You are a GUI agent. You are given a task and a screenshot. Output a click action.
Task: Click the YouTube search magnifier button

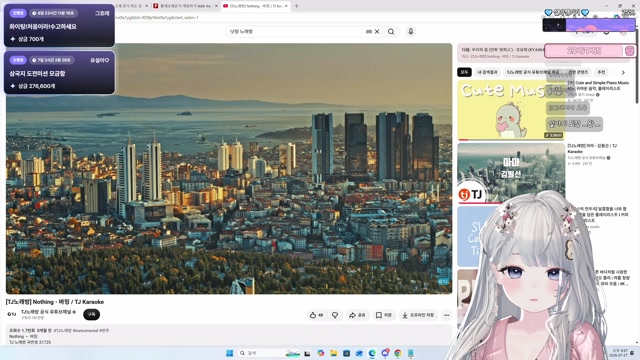click(x=391, y=31)
